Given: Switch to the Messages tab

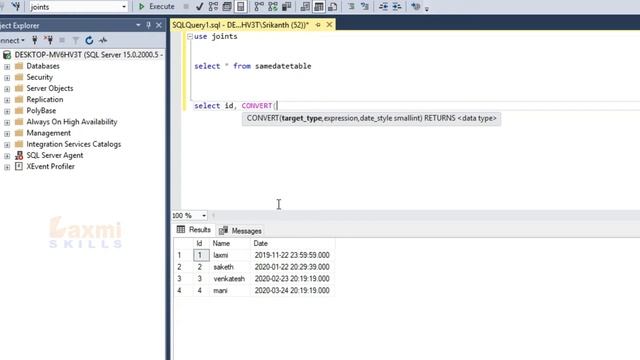Looking at the screenshot, I should pos(240,231).
